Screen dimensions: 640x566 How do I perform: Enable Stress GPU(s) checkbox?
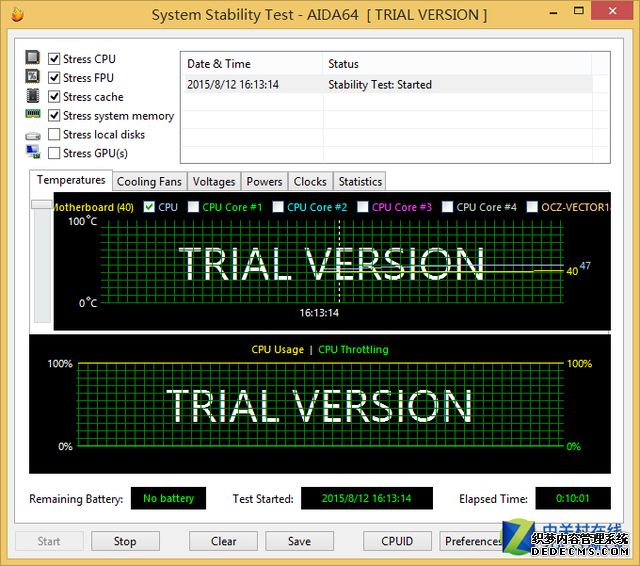(54, 153)
